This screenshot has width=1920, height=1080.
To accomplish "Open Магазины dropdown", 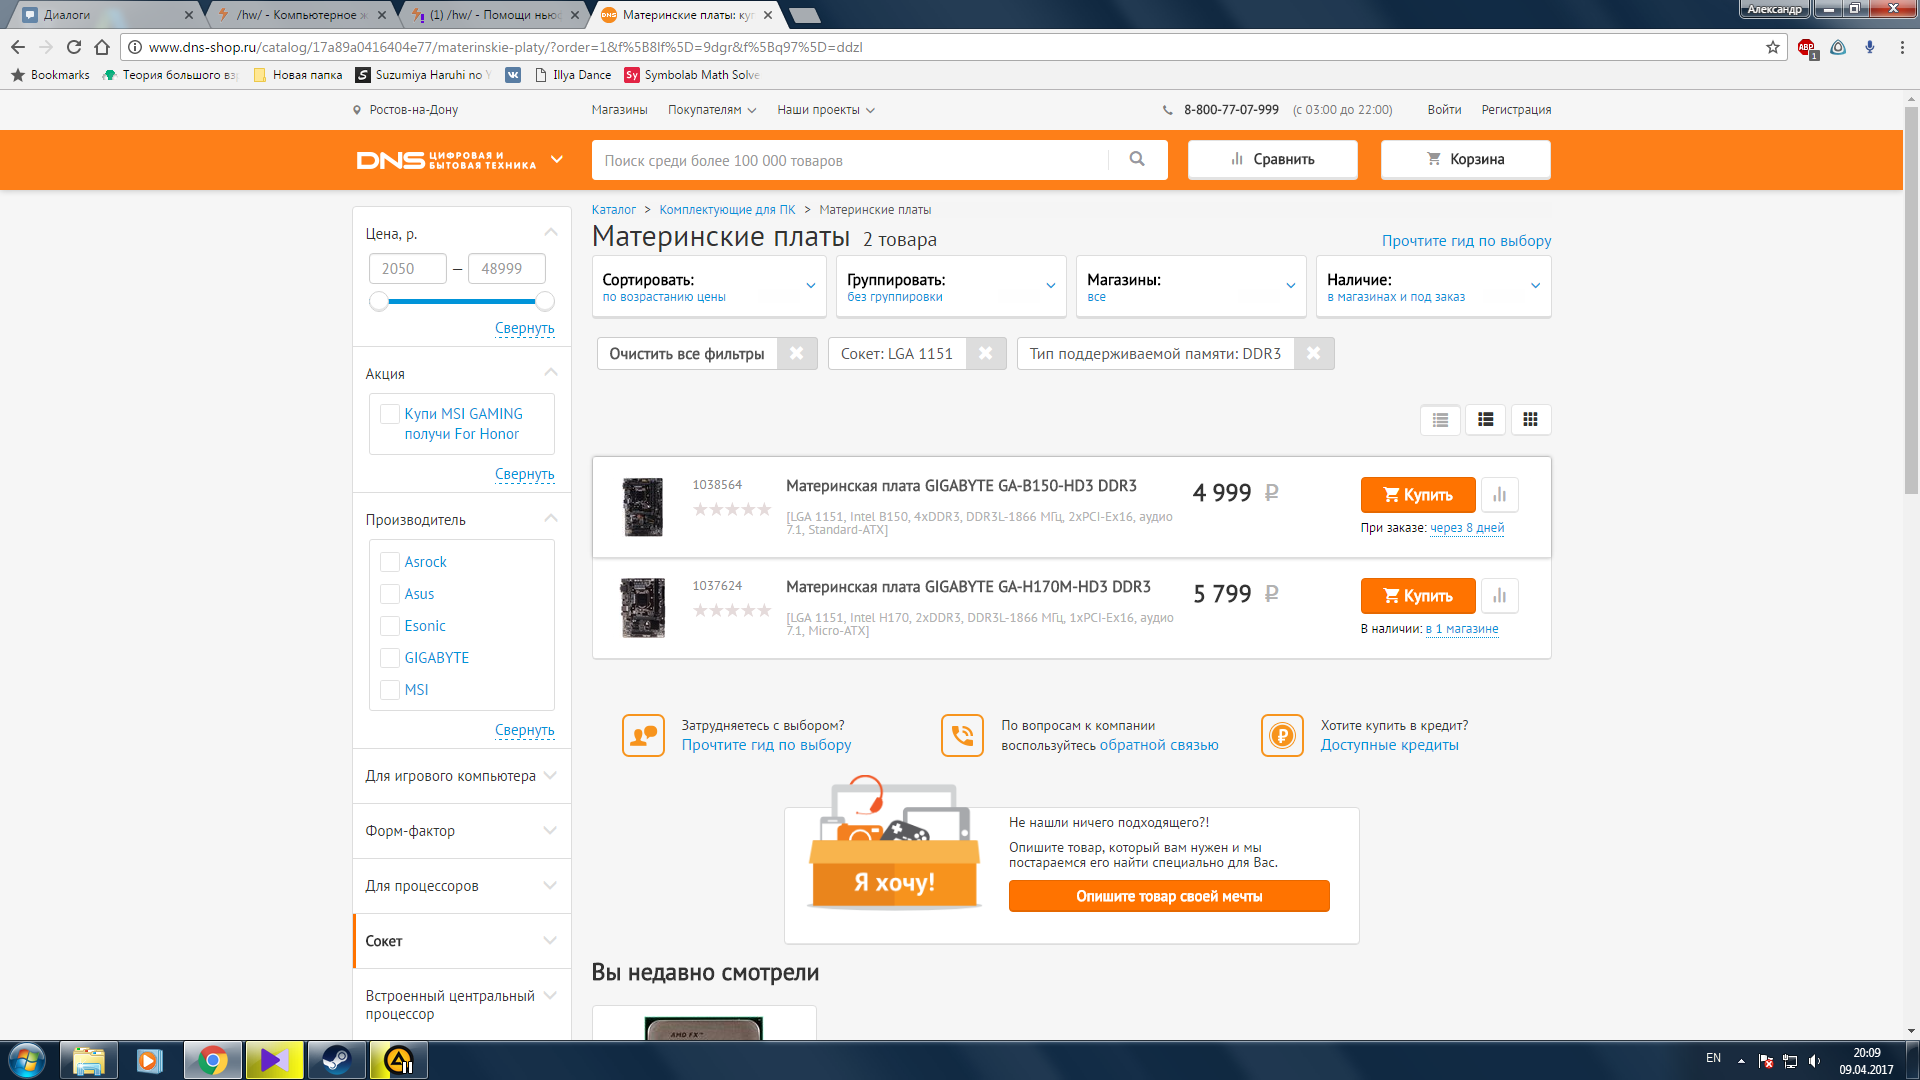I will click(1191, 287).
